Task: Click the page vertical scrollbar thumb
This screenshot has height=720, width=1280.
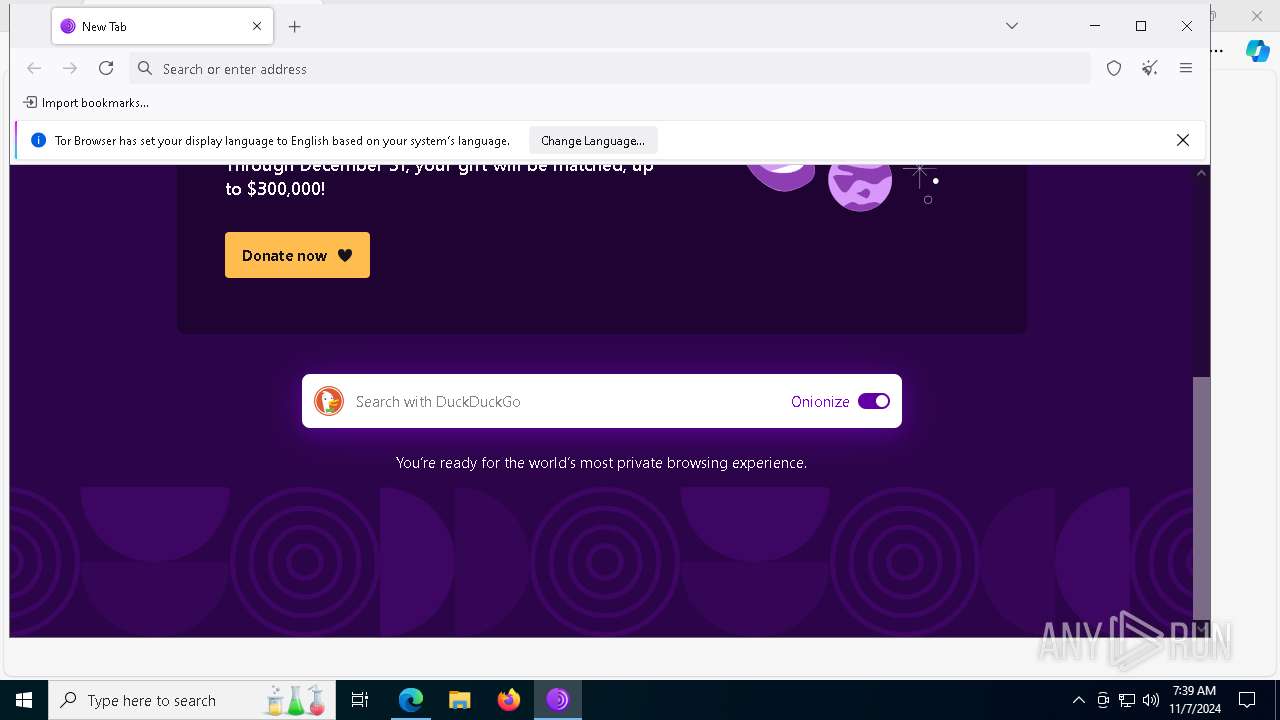Action: (x=1202, y=498)
